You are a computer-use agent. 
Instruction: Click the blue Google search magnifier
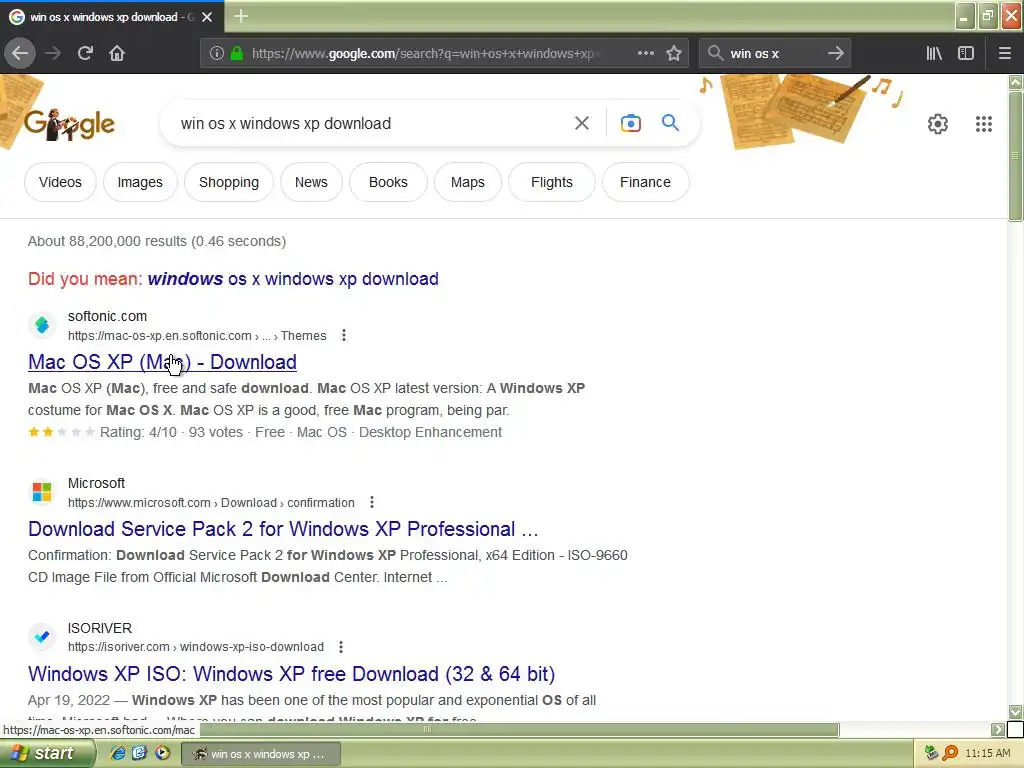pyautogui.click(x=670, y=122)
